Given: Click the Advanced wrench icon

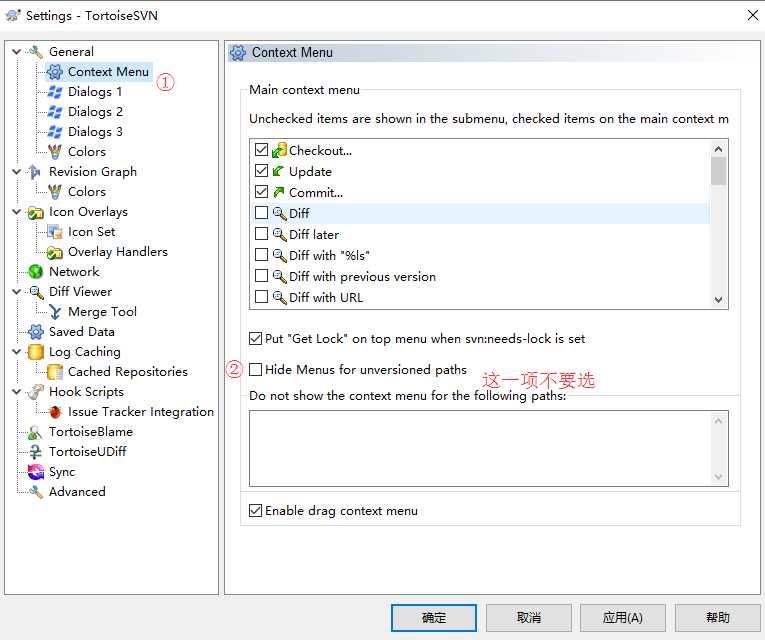Looking at the screenshot, I should (x=36, y=492).
